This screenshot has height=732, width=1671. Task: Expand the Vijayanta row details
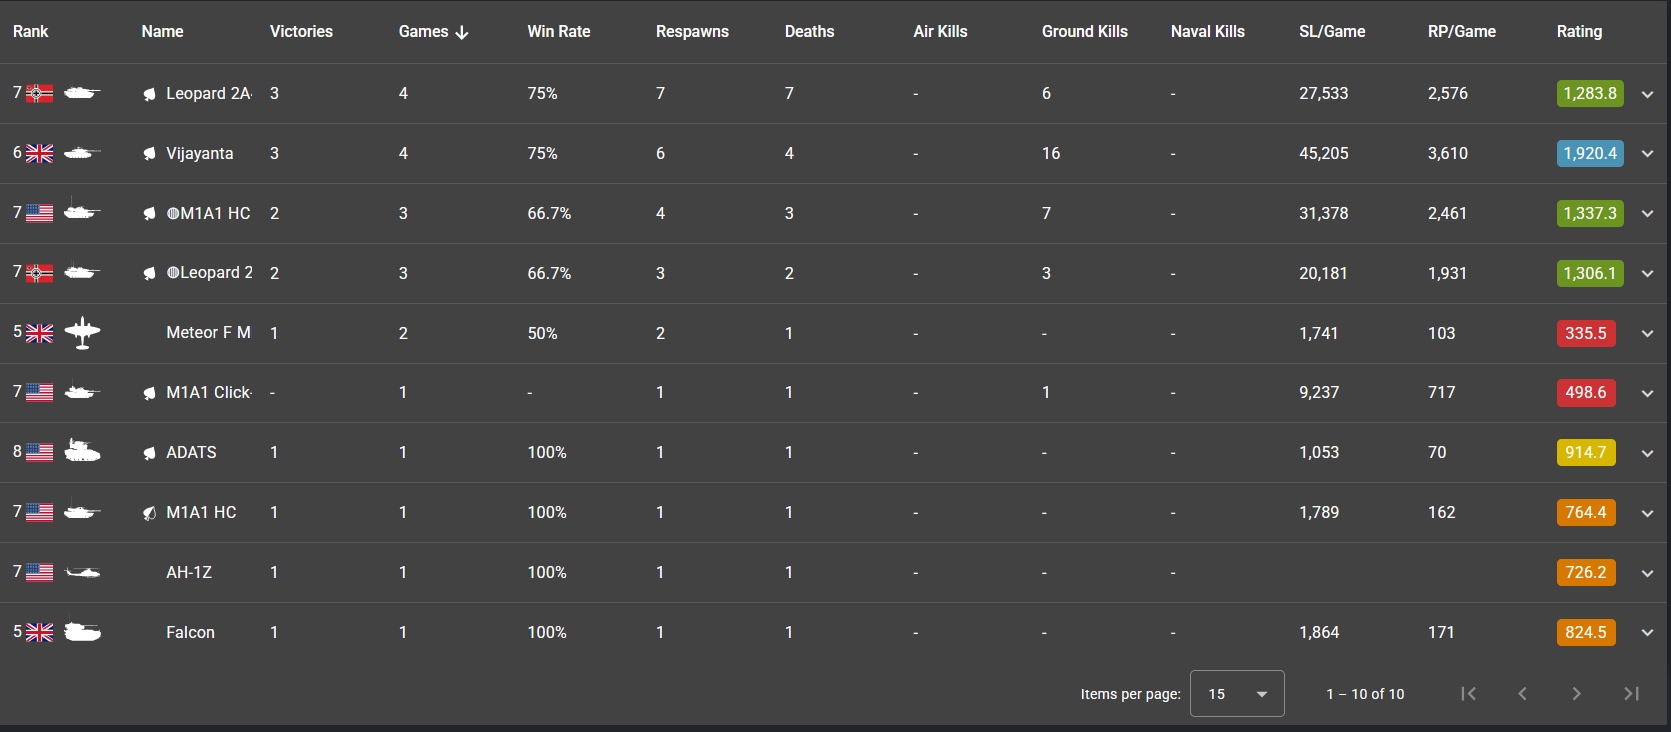(x=1647, y=154)
